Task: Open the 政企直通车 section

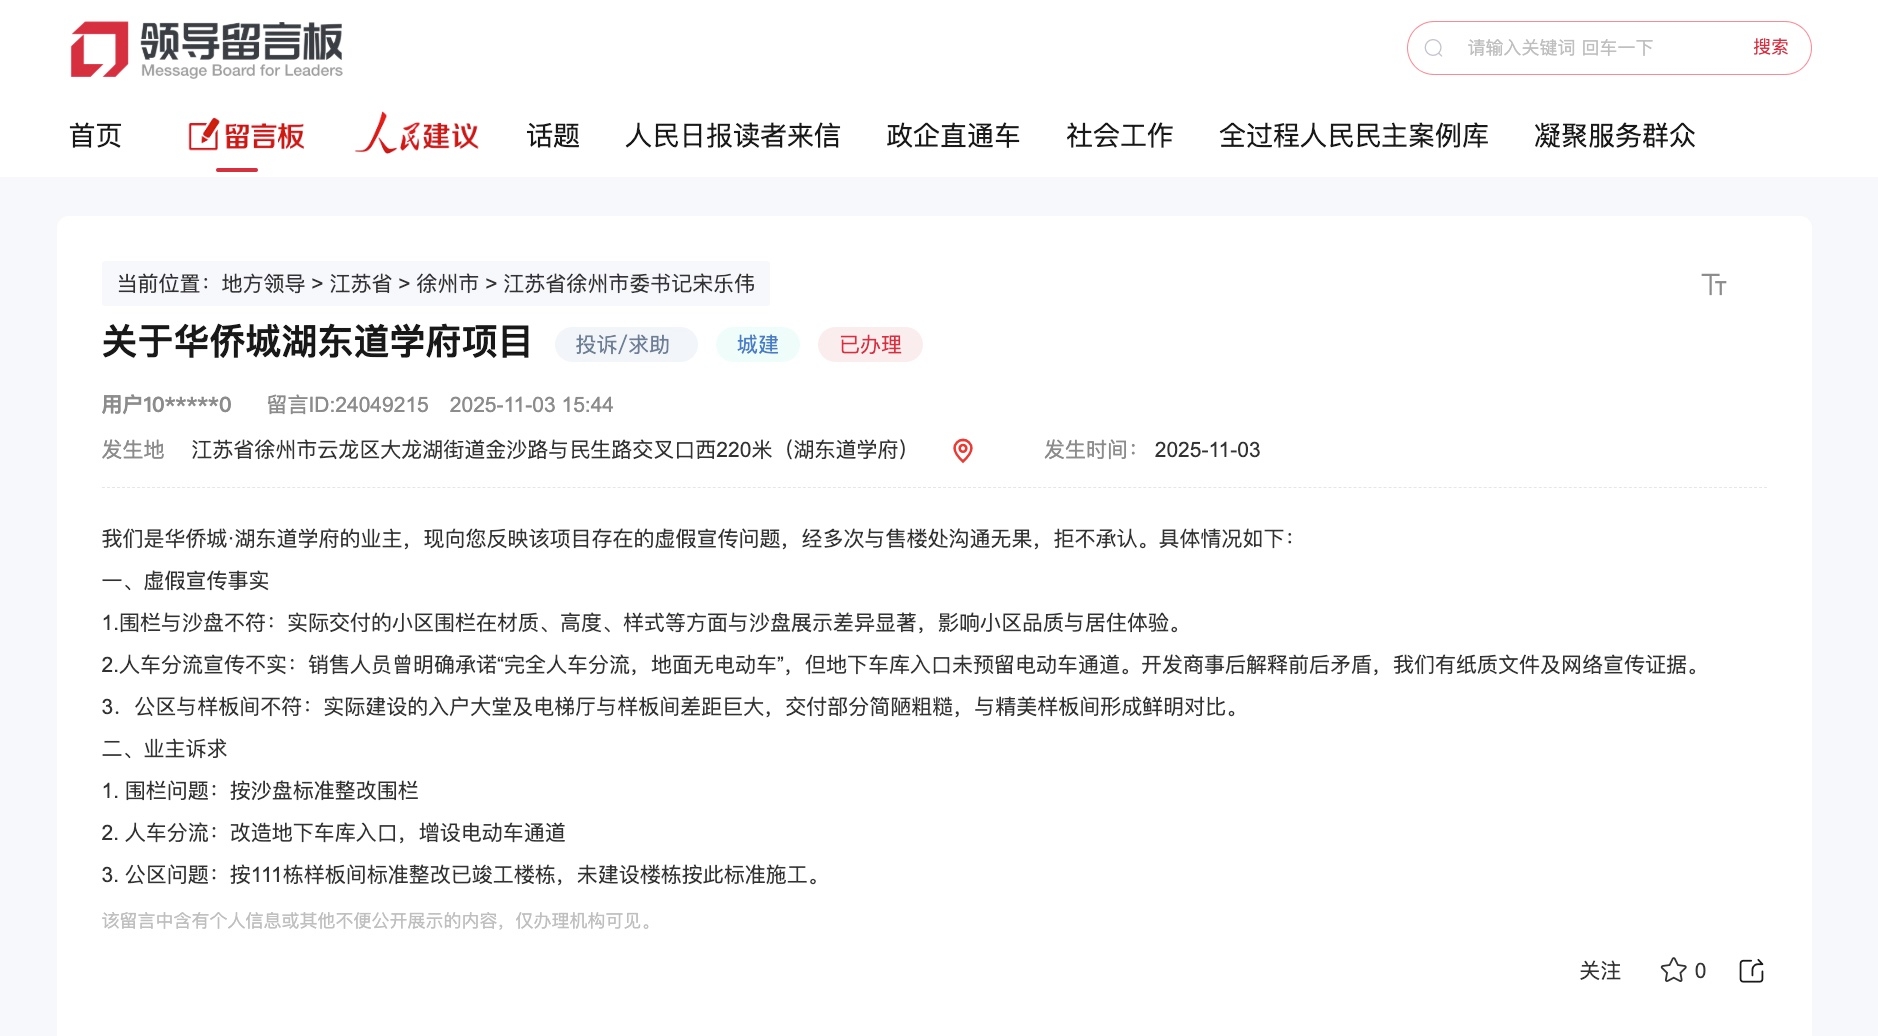Action: click(951, 135)
